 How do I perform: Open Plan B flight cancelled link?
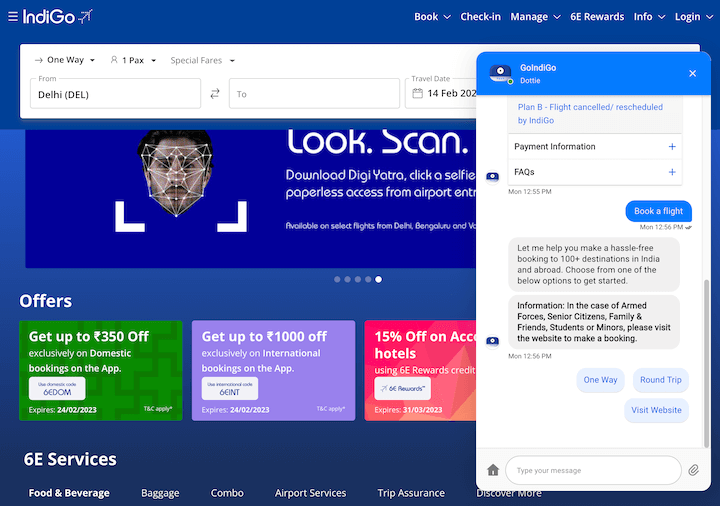pyautogui.click(x=590, y=113)
